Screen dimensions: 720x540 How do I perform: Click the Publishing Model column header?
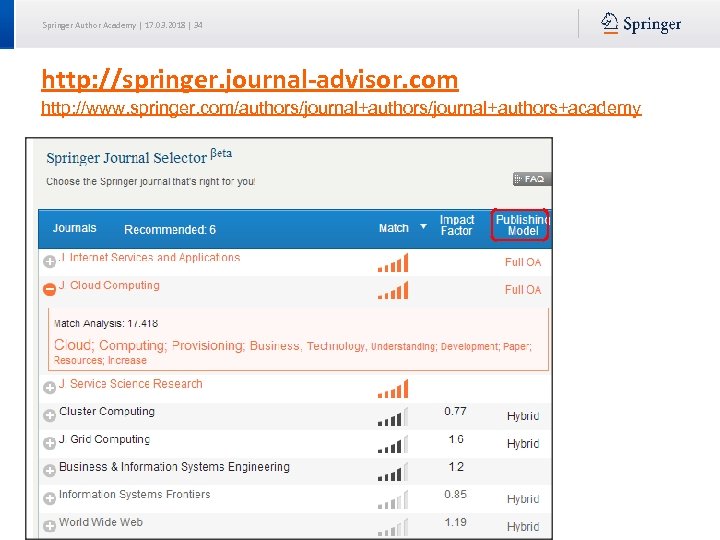pos(521,225)
